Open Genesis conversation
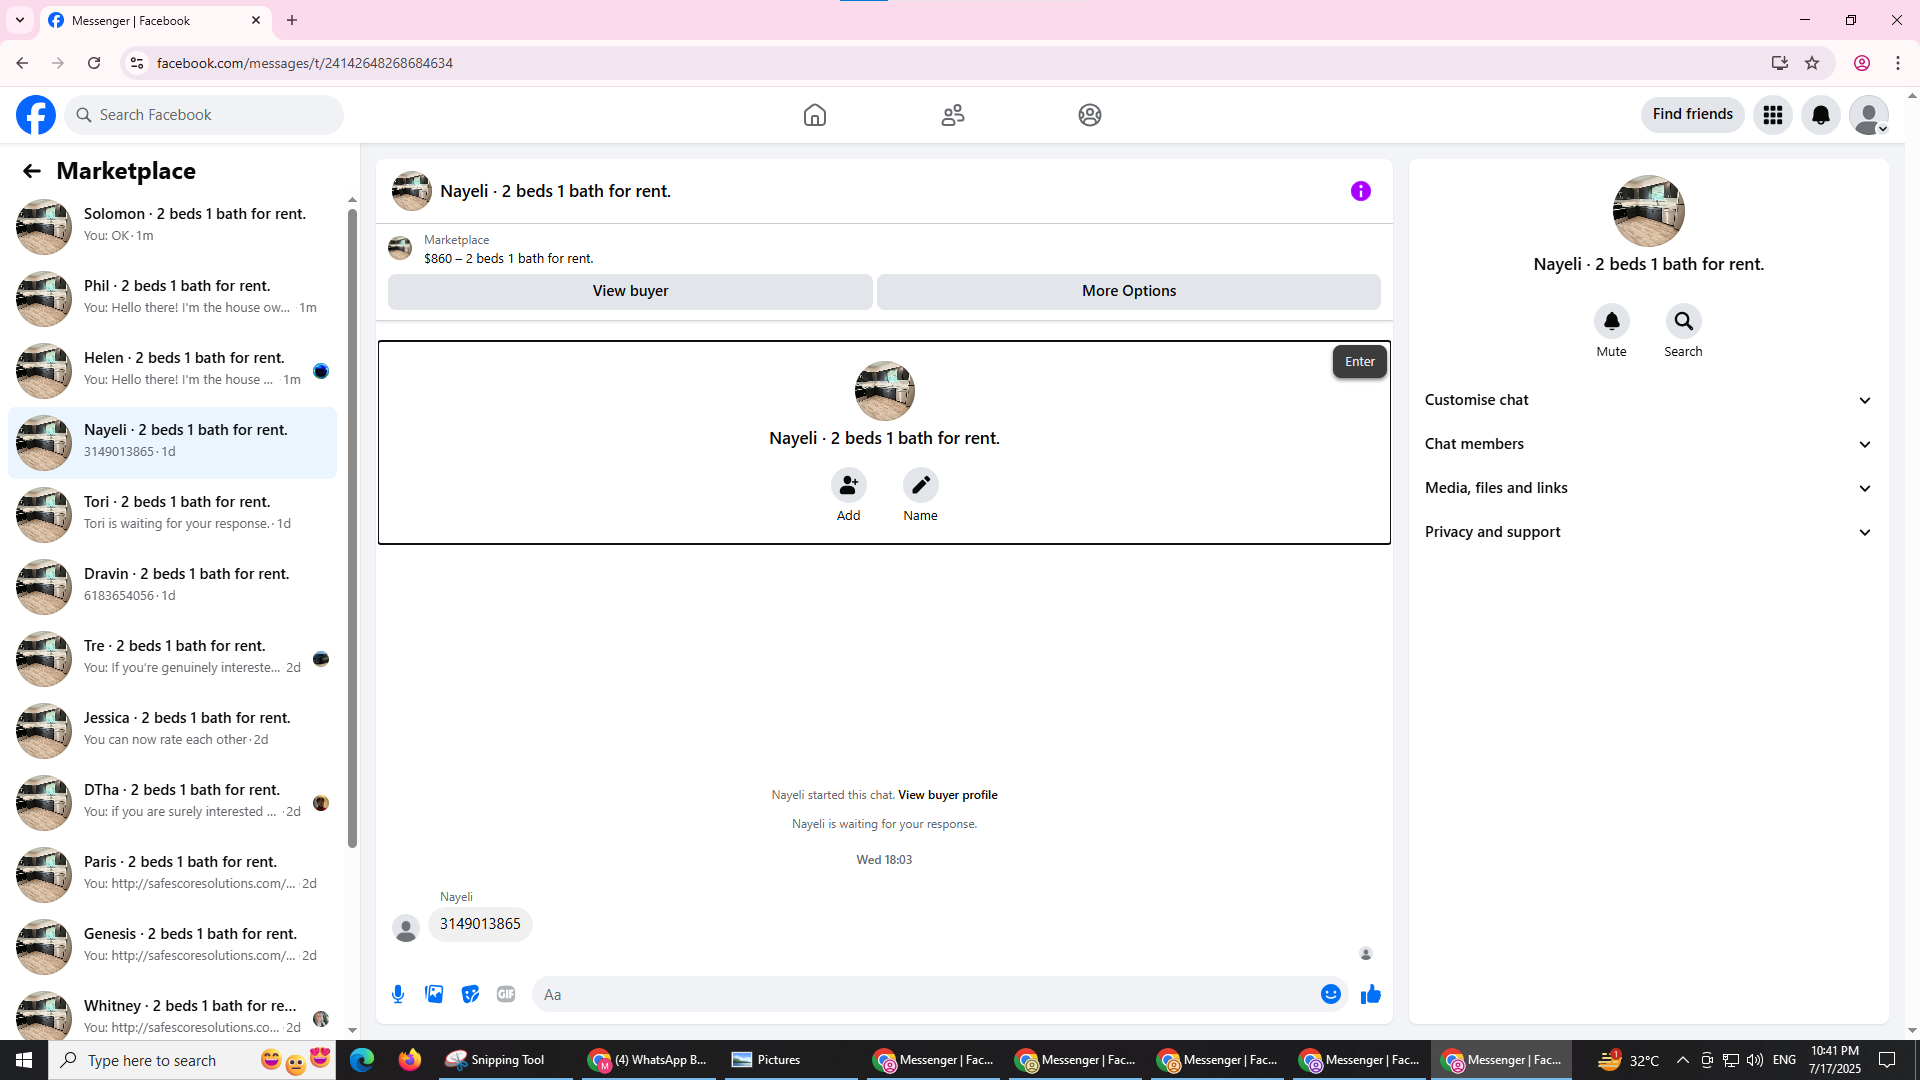1920x1080 pixels. pos(172,946)
